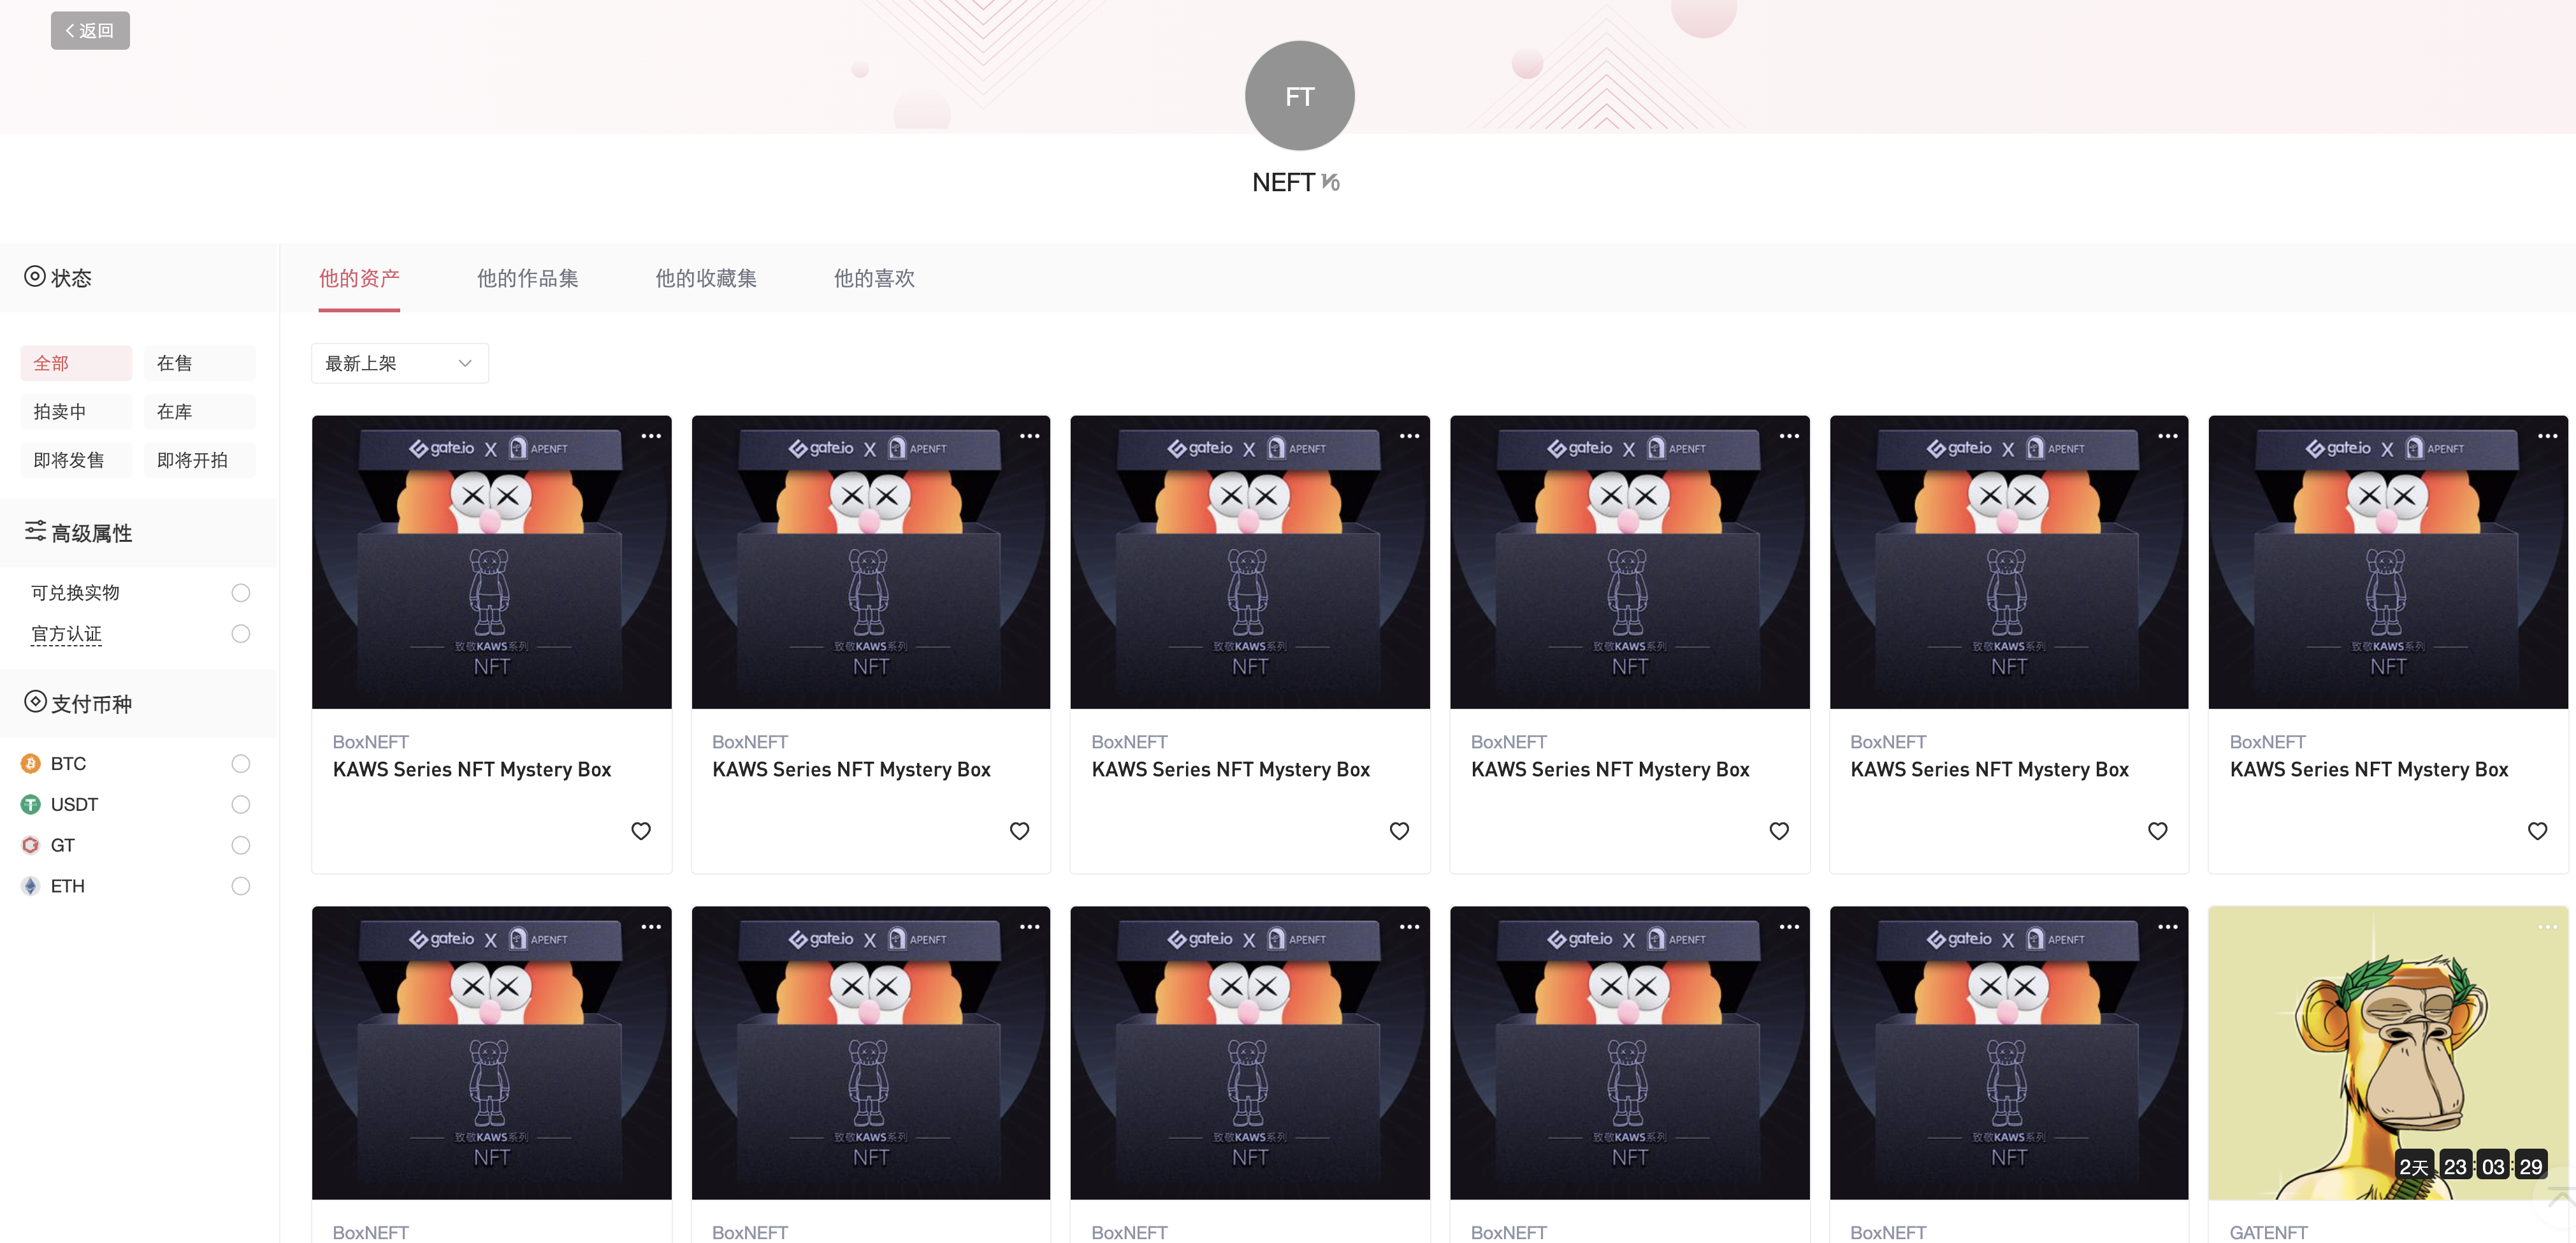Click the auction countdown timer on ape card
The image size is (2576, 1243).
coord(2471,1166)
